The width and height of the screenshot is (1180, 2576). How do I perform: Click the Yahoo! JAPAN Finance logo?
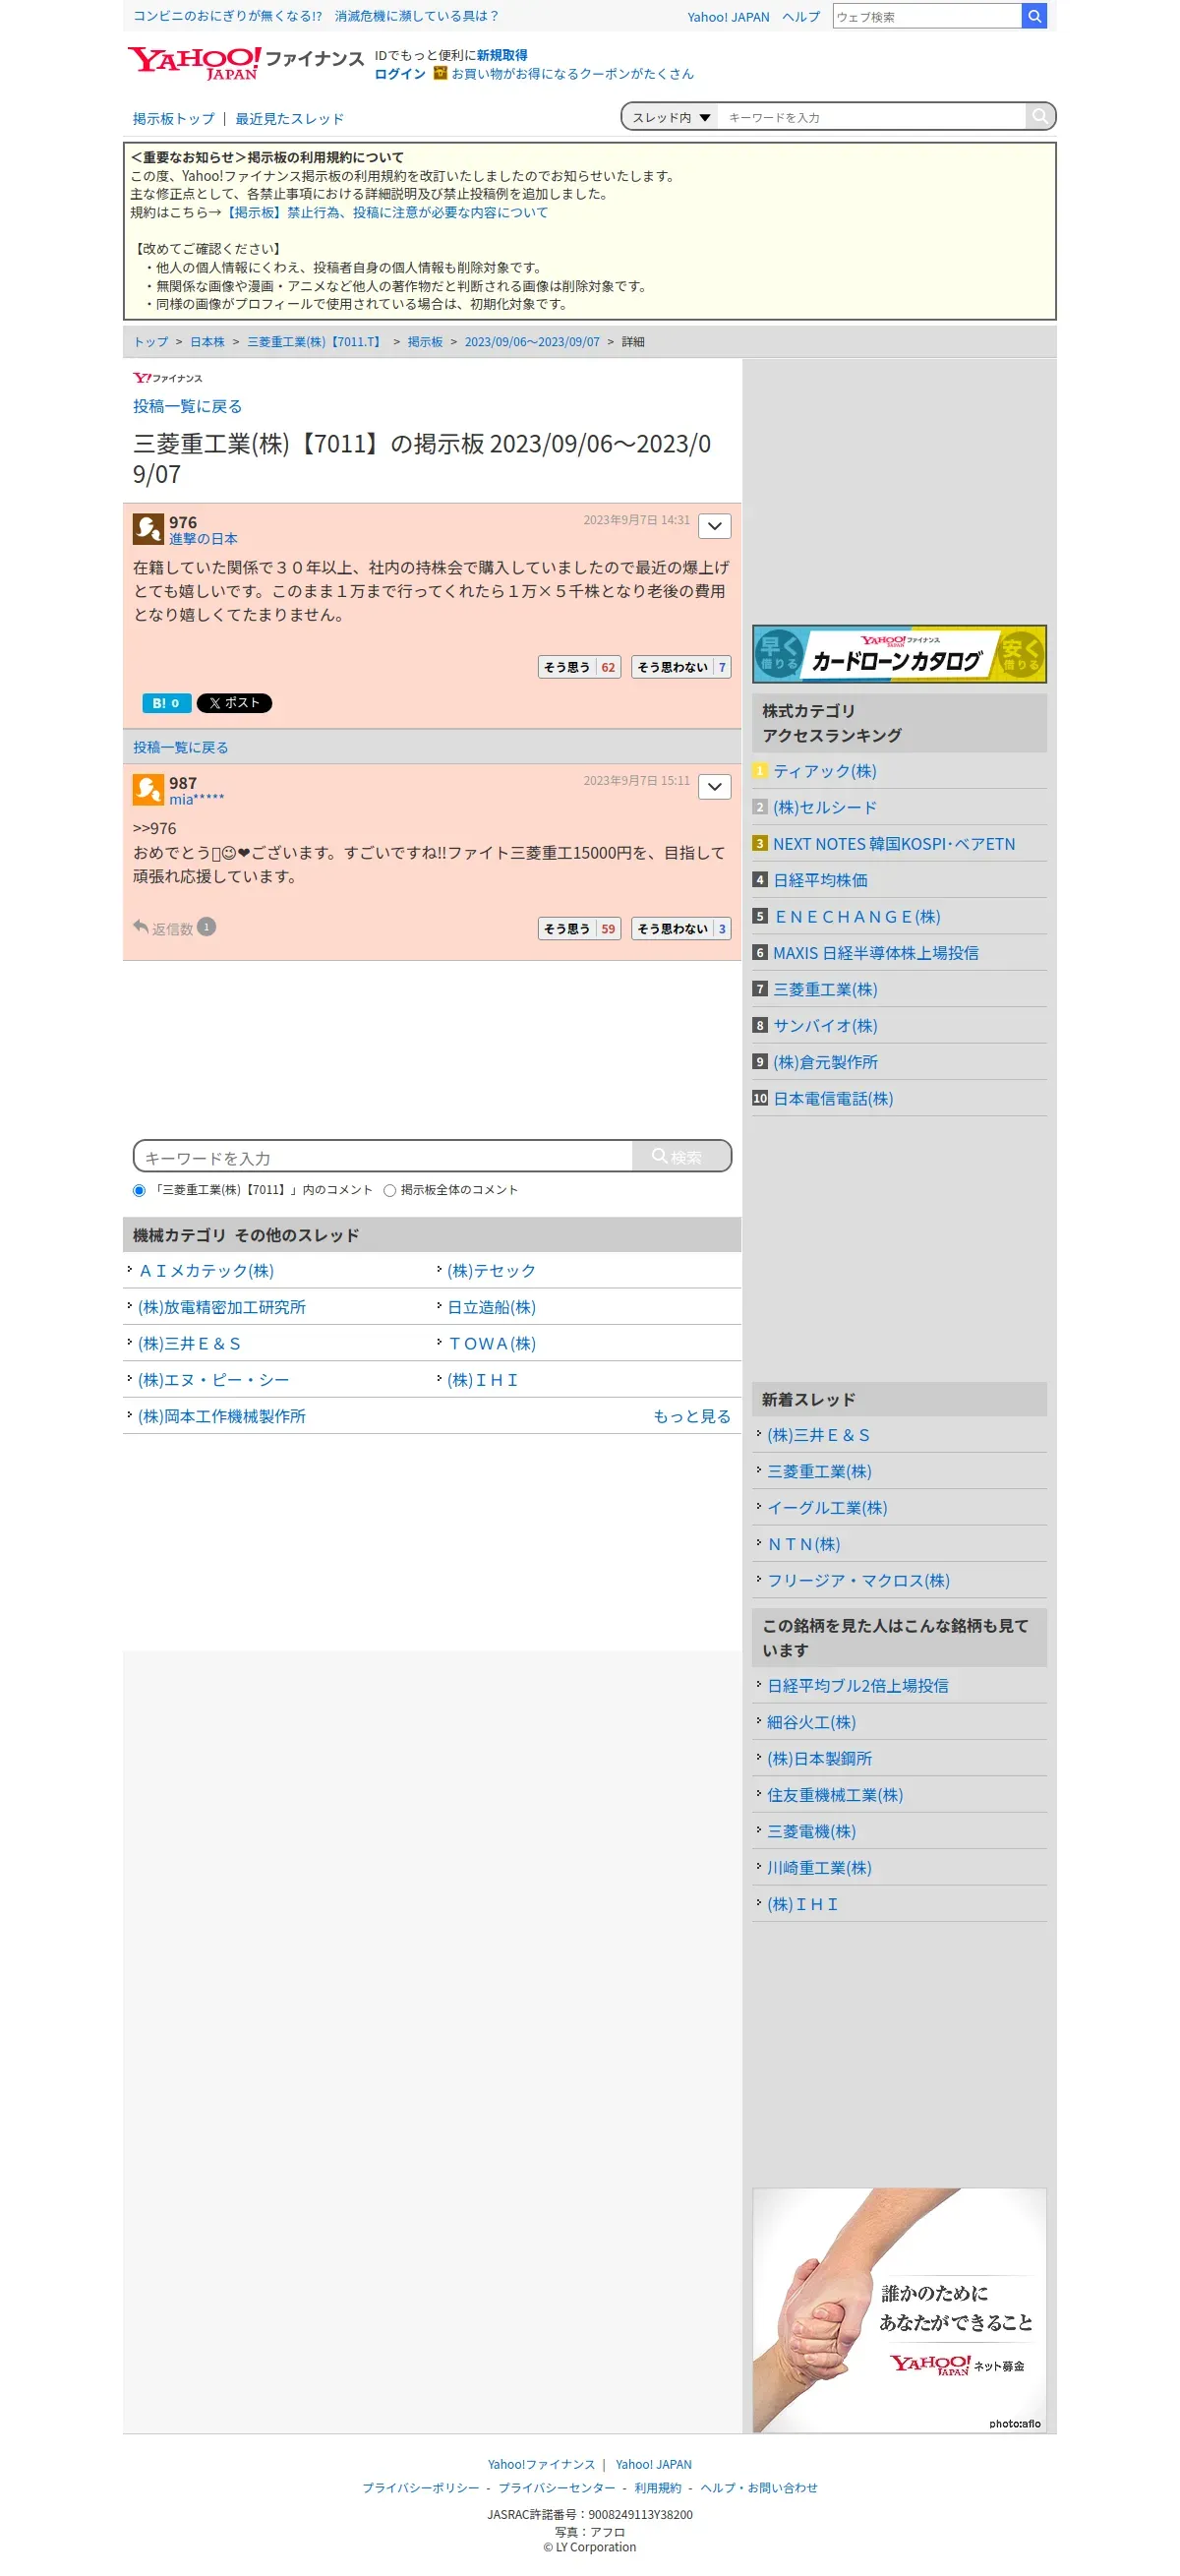(245, 63)
